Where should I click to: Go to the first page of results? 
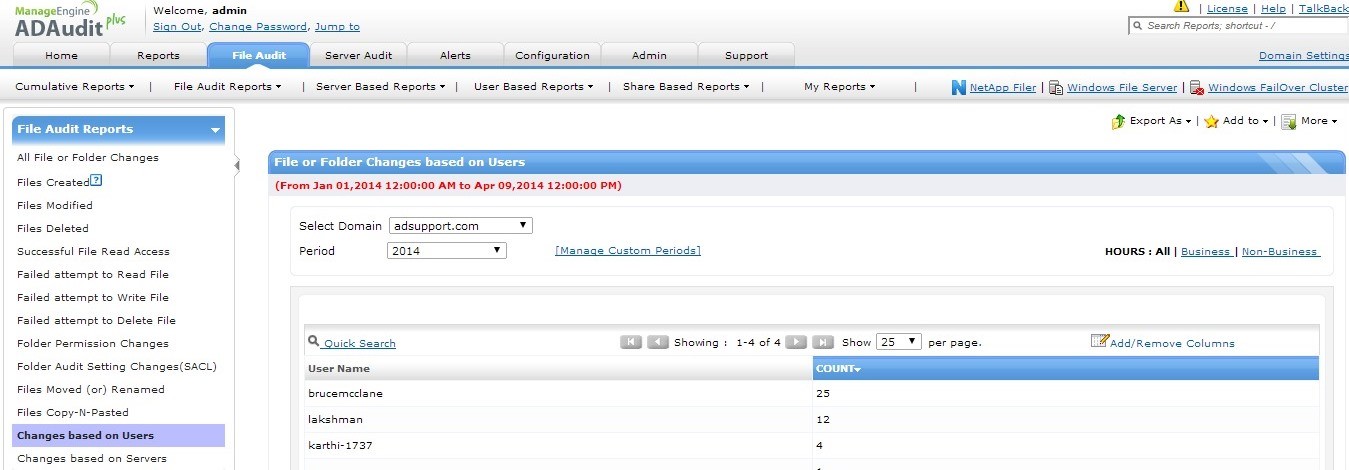pos(631,342)
